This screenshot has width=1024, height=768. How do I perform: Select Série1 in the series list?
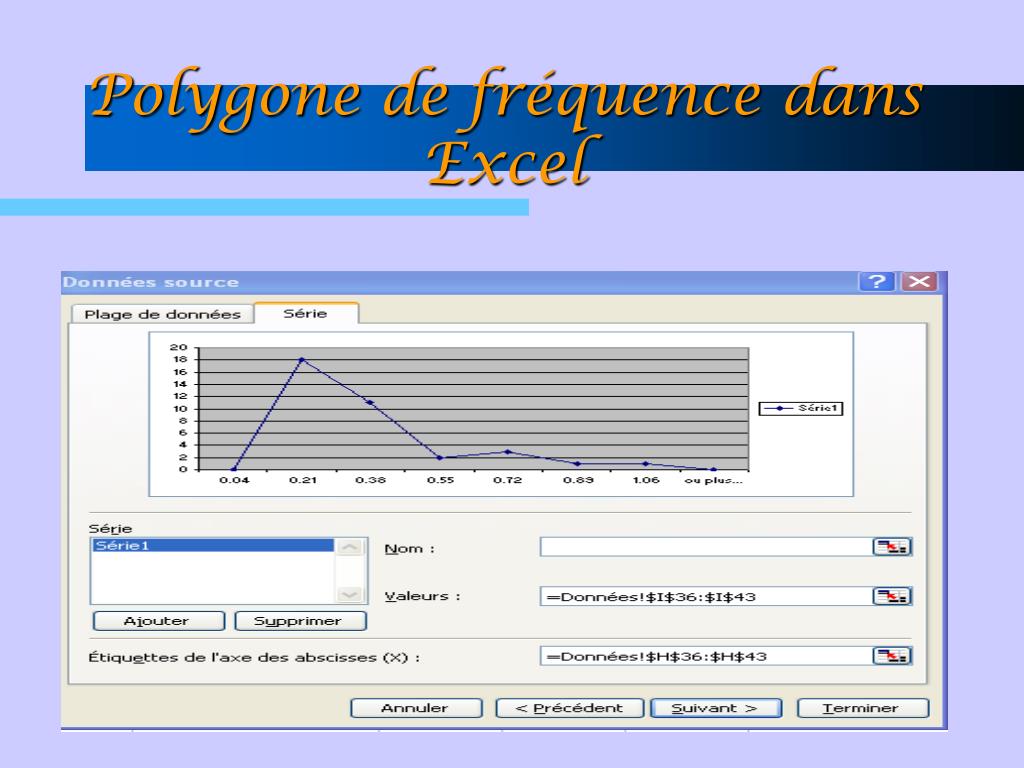pyautogui.click(x=213, y=545)
